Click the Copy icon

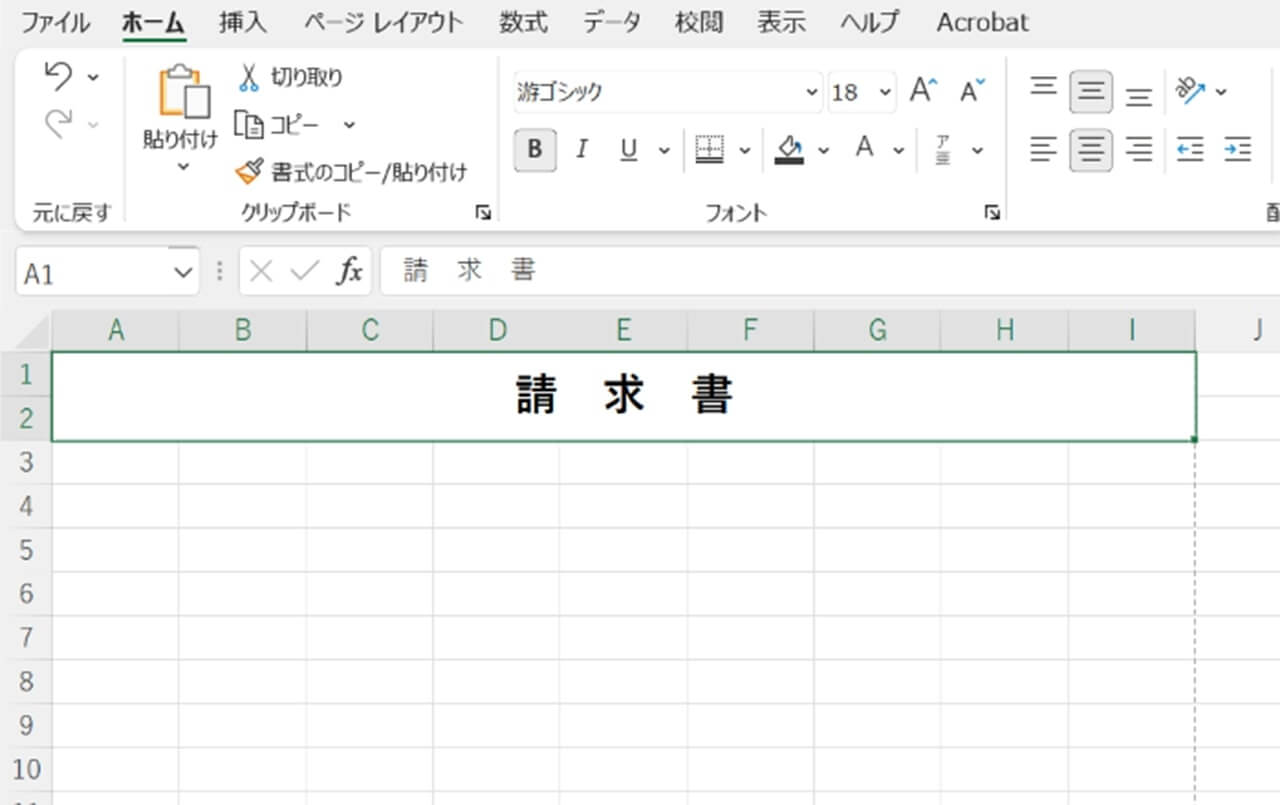tap(249, 124)
